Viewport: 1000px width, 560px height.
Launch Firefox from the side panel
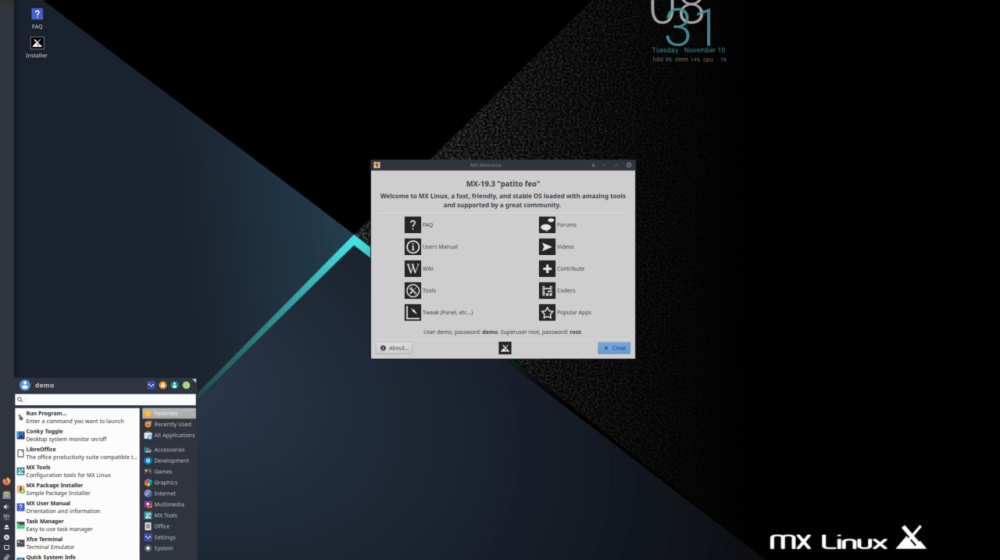click(x=6, y=482)
